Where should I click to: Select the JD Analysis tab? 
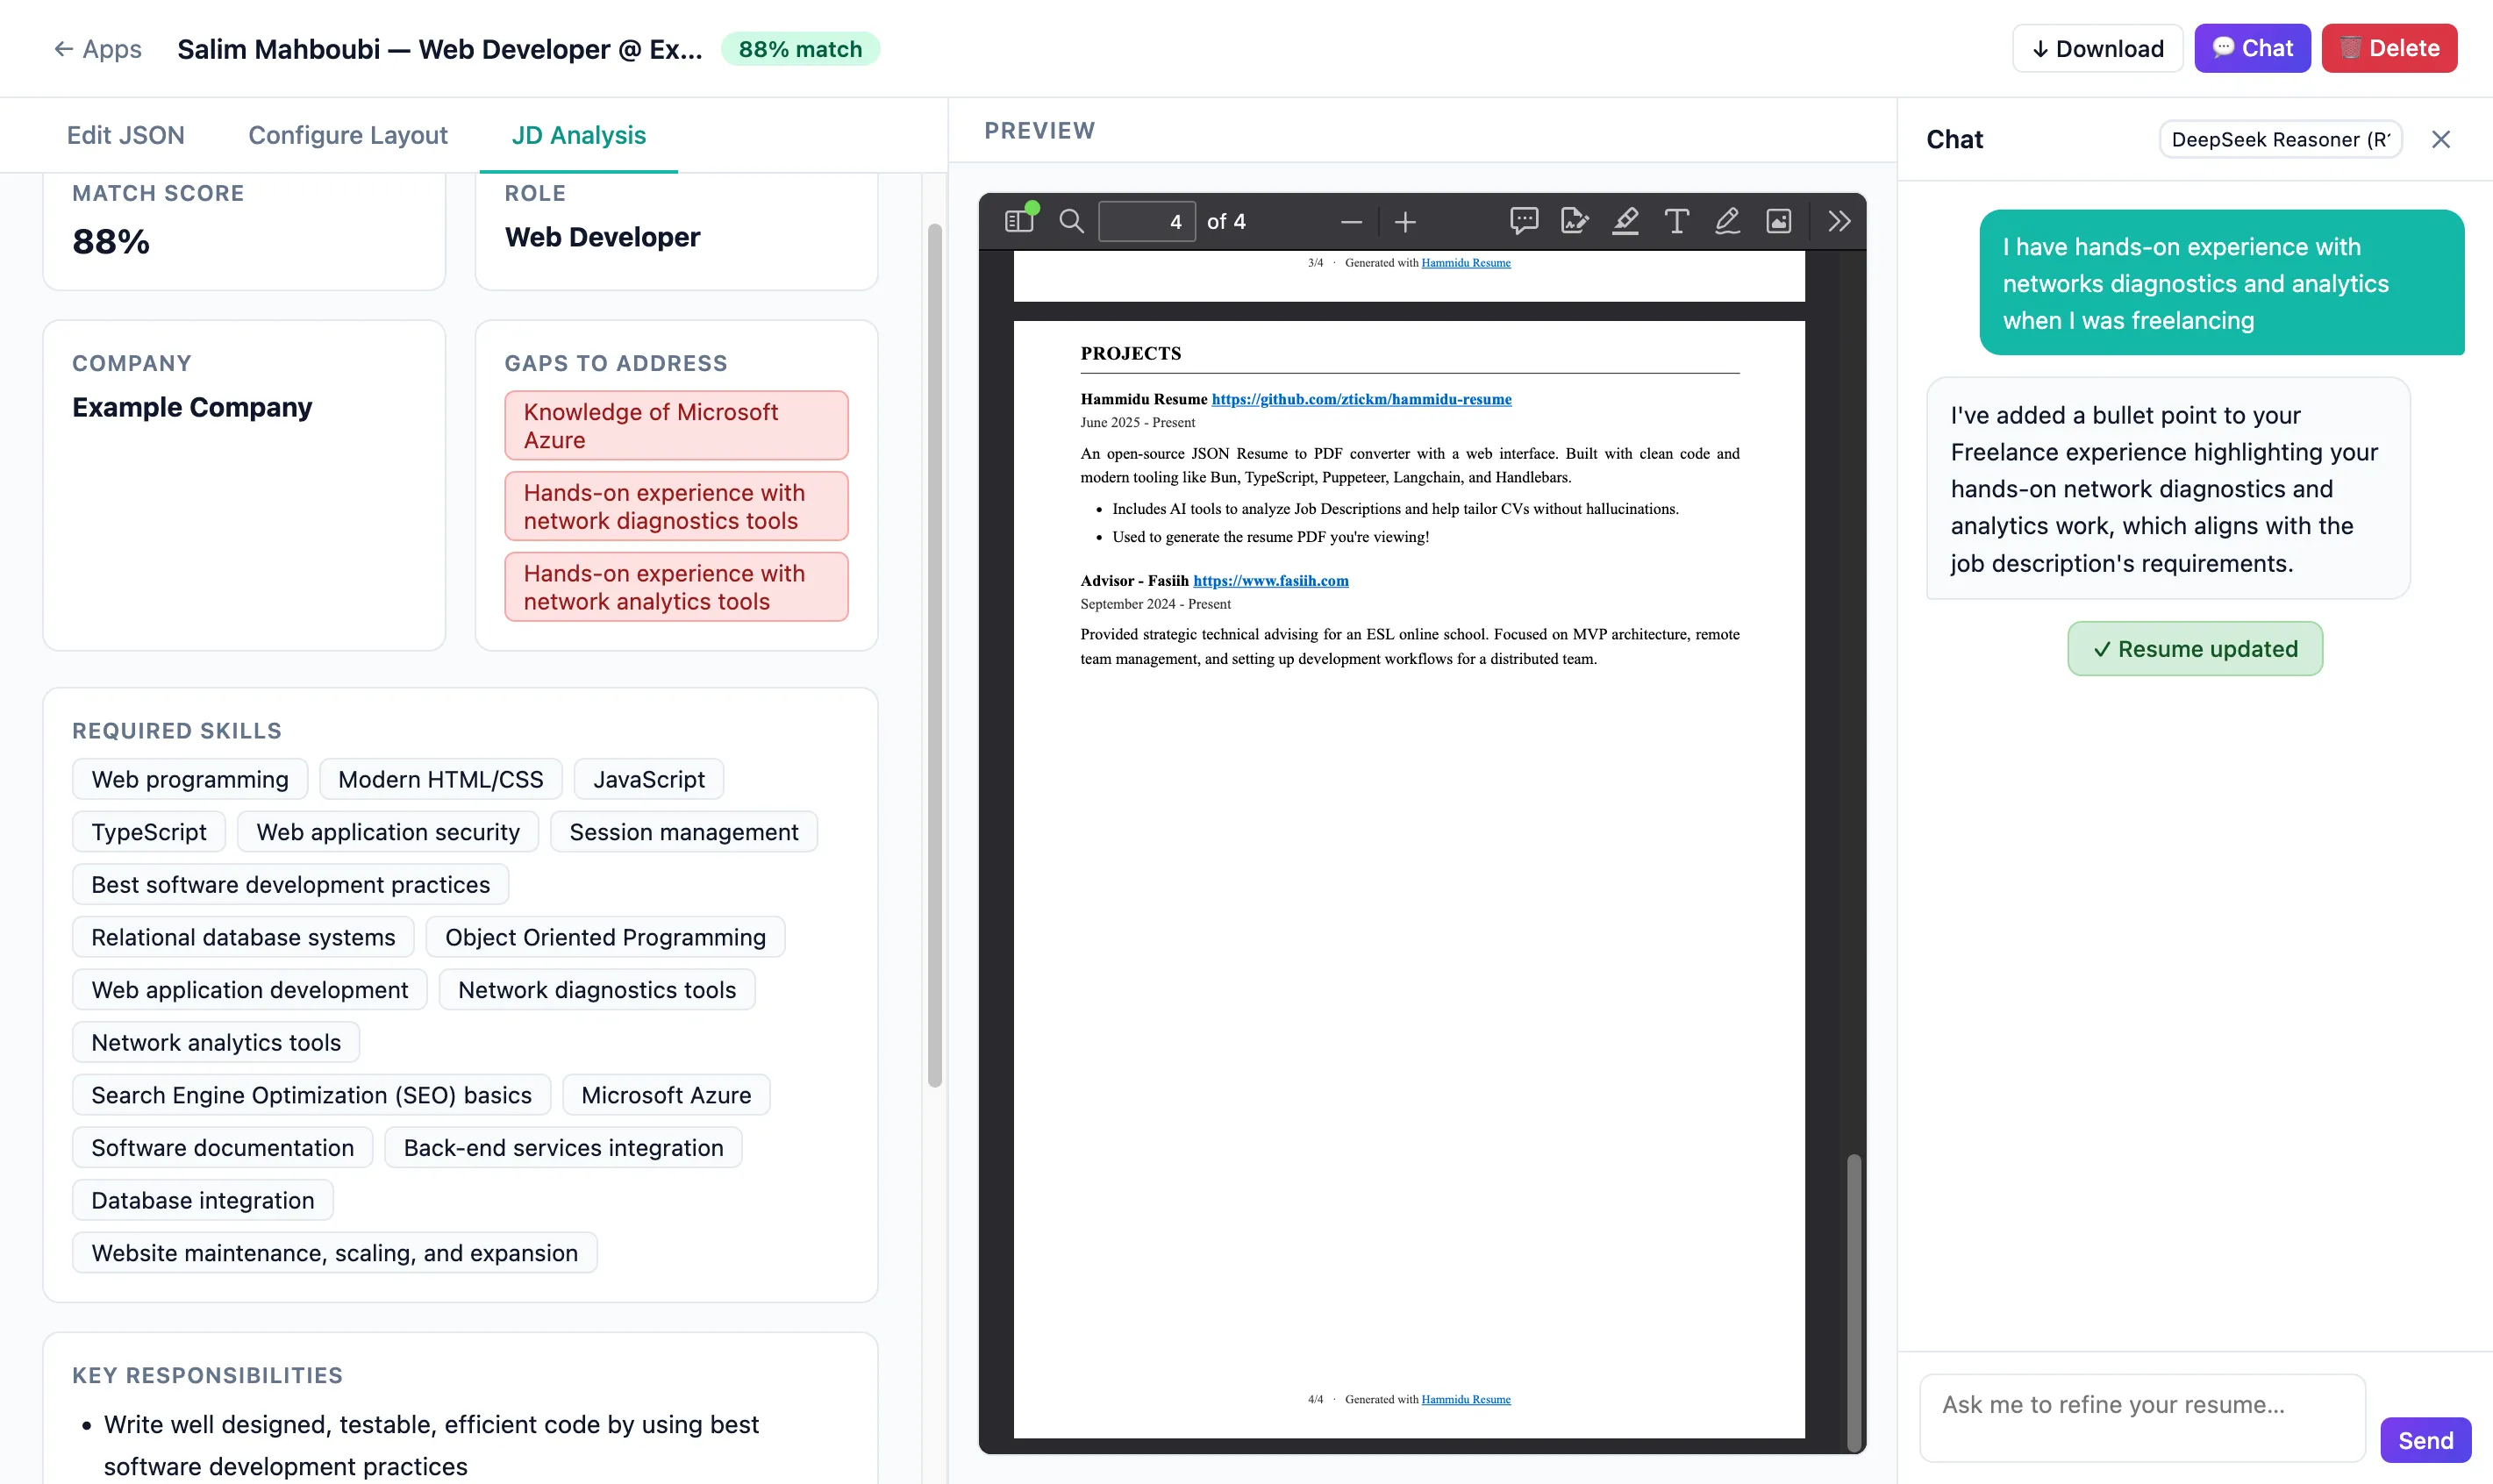tap(579, 135)
